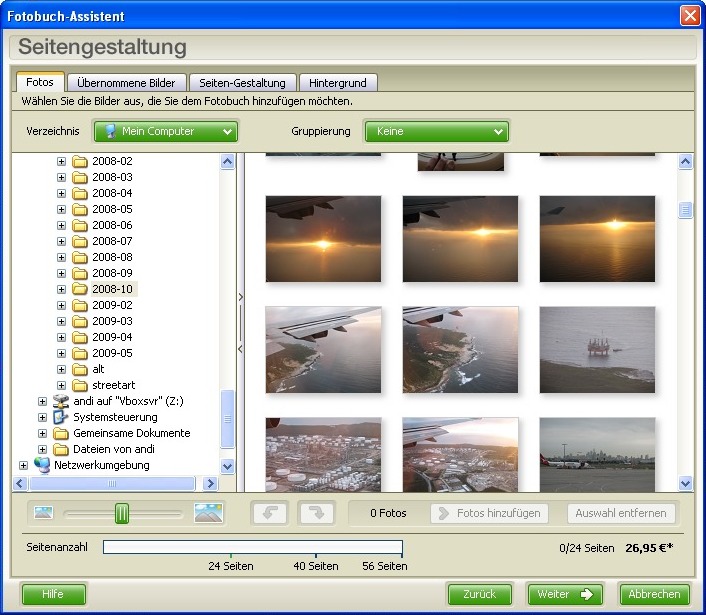Switch to the Übernommene Bilder tab
The width and height of the screenshot is (706, 615).
(126, 83)
